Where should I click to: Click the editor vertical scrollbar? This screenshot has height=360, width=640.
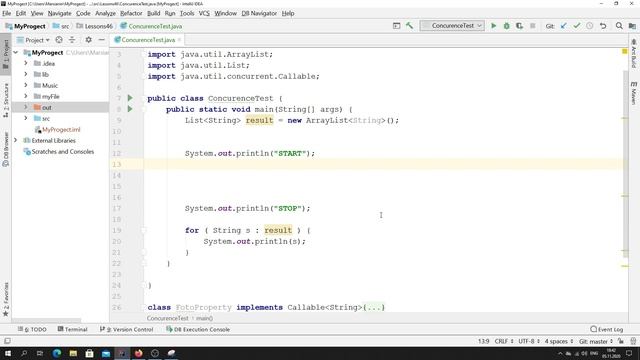point(626,163)
